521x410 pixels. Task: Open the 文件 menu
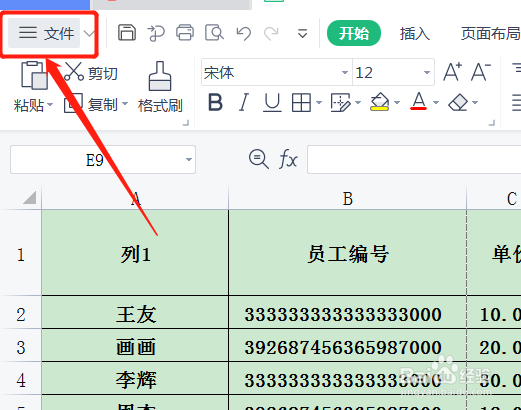(44, 33)
